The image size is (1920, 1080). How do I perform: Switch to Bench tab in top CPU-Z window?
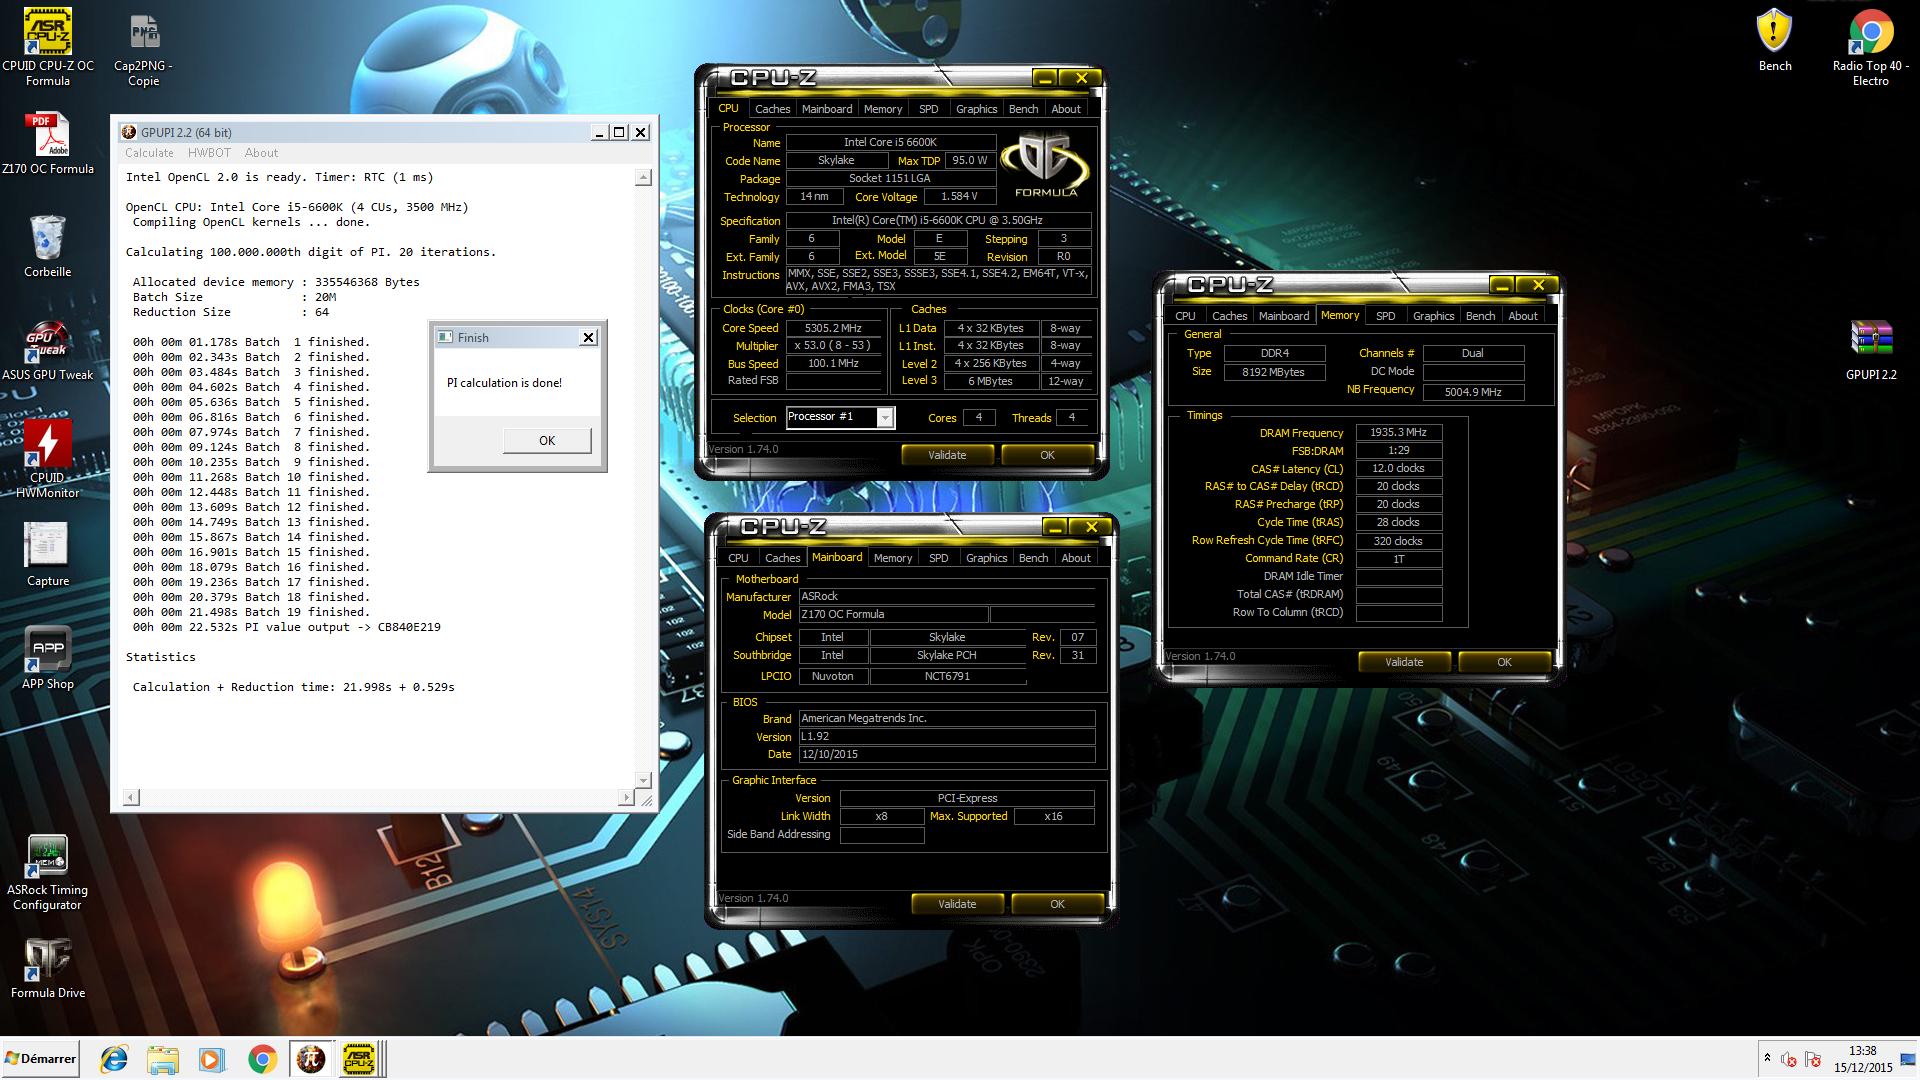point(1023,109)
